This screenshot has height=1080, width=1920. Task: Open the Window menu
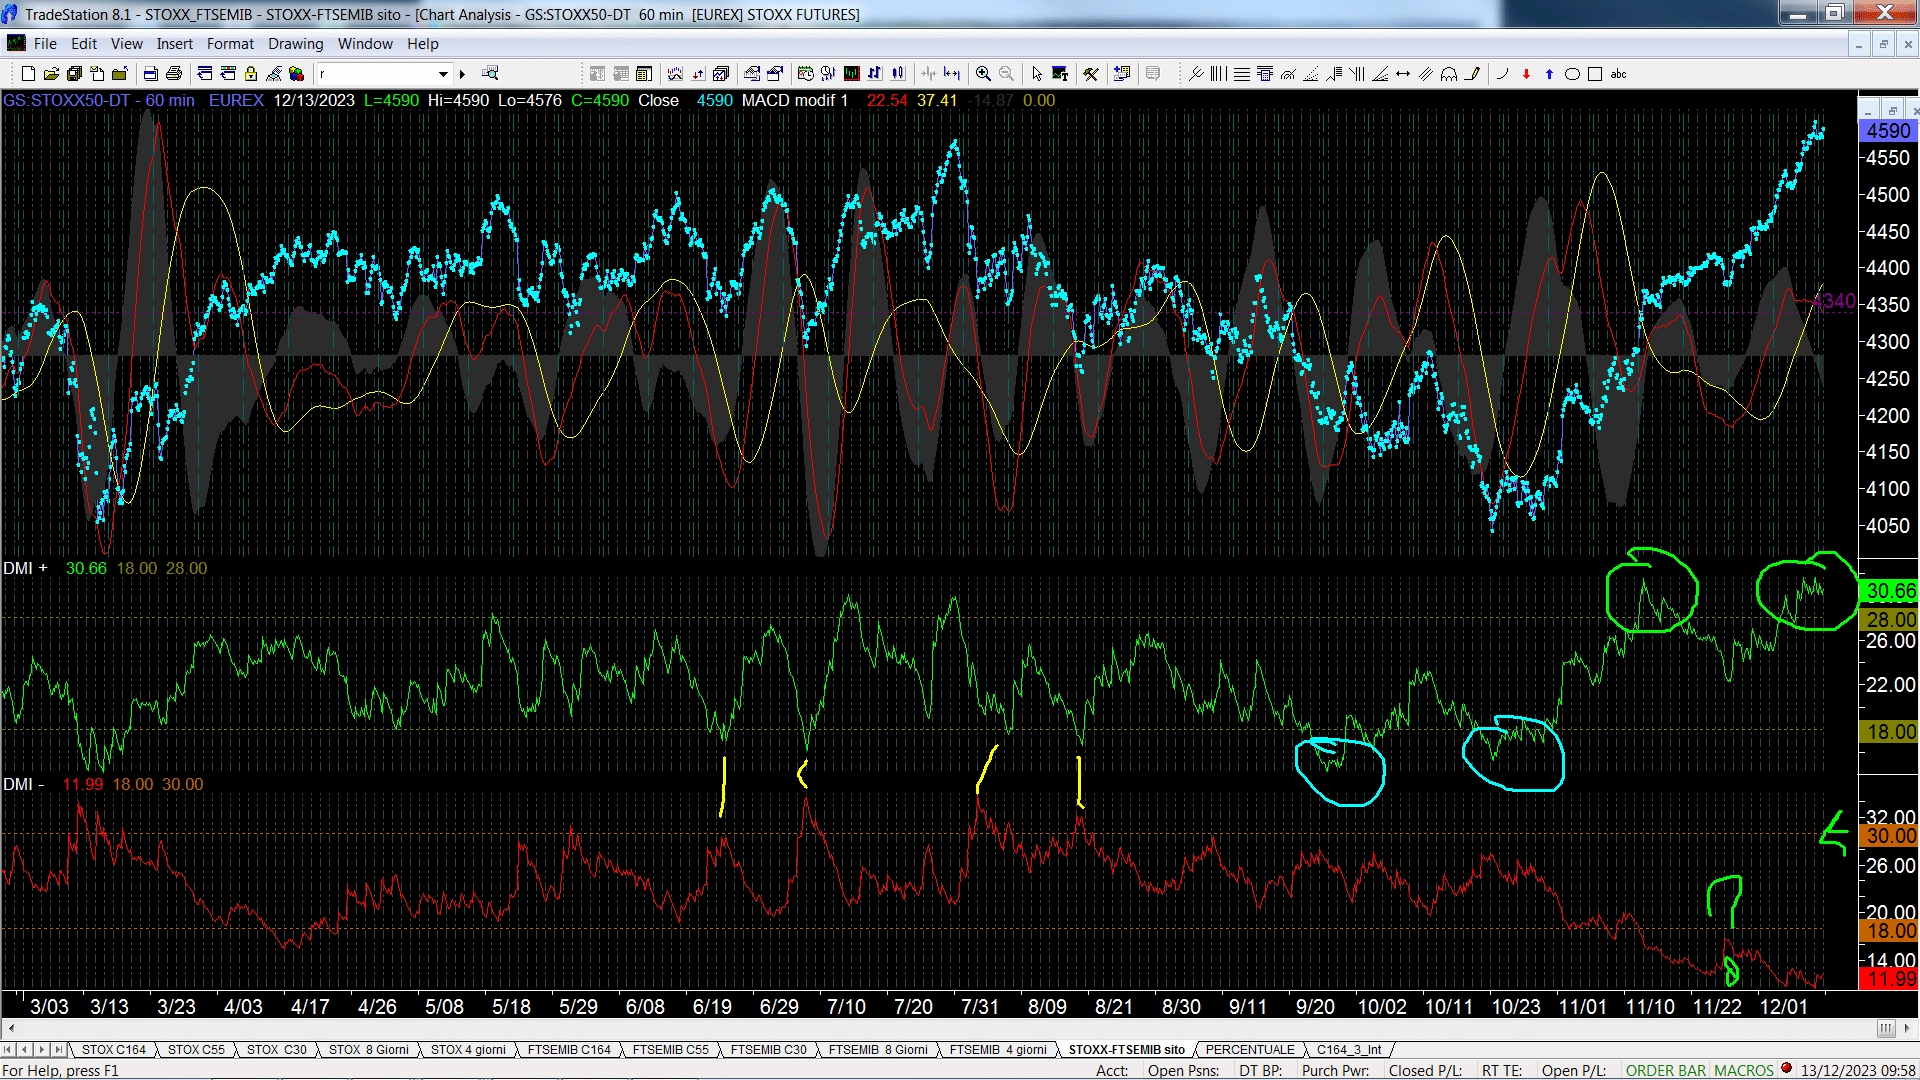[x=365, y=44]
